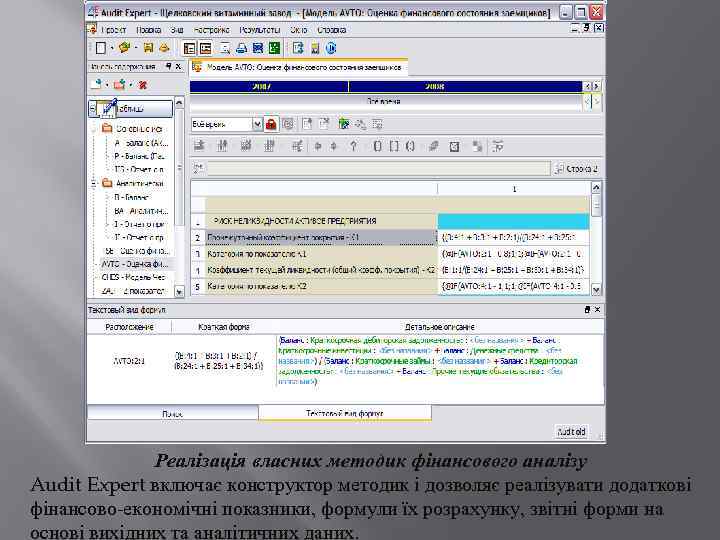Click the add table icon in the left panel
Viewport: 720px width, 540px height.
[96, 84]
